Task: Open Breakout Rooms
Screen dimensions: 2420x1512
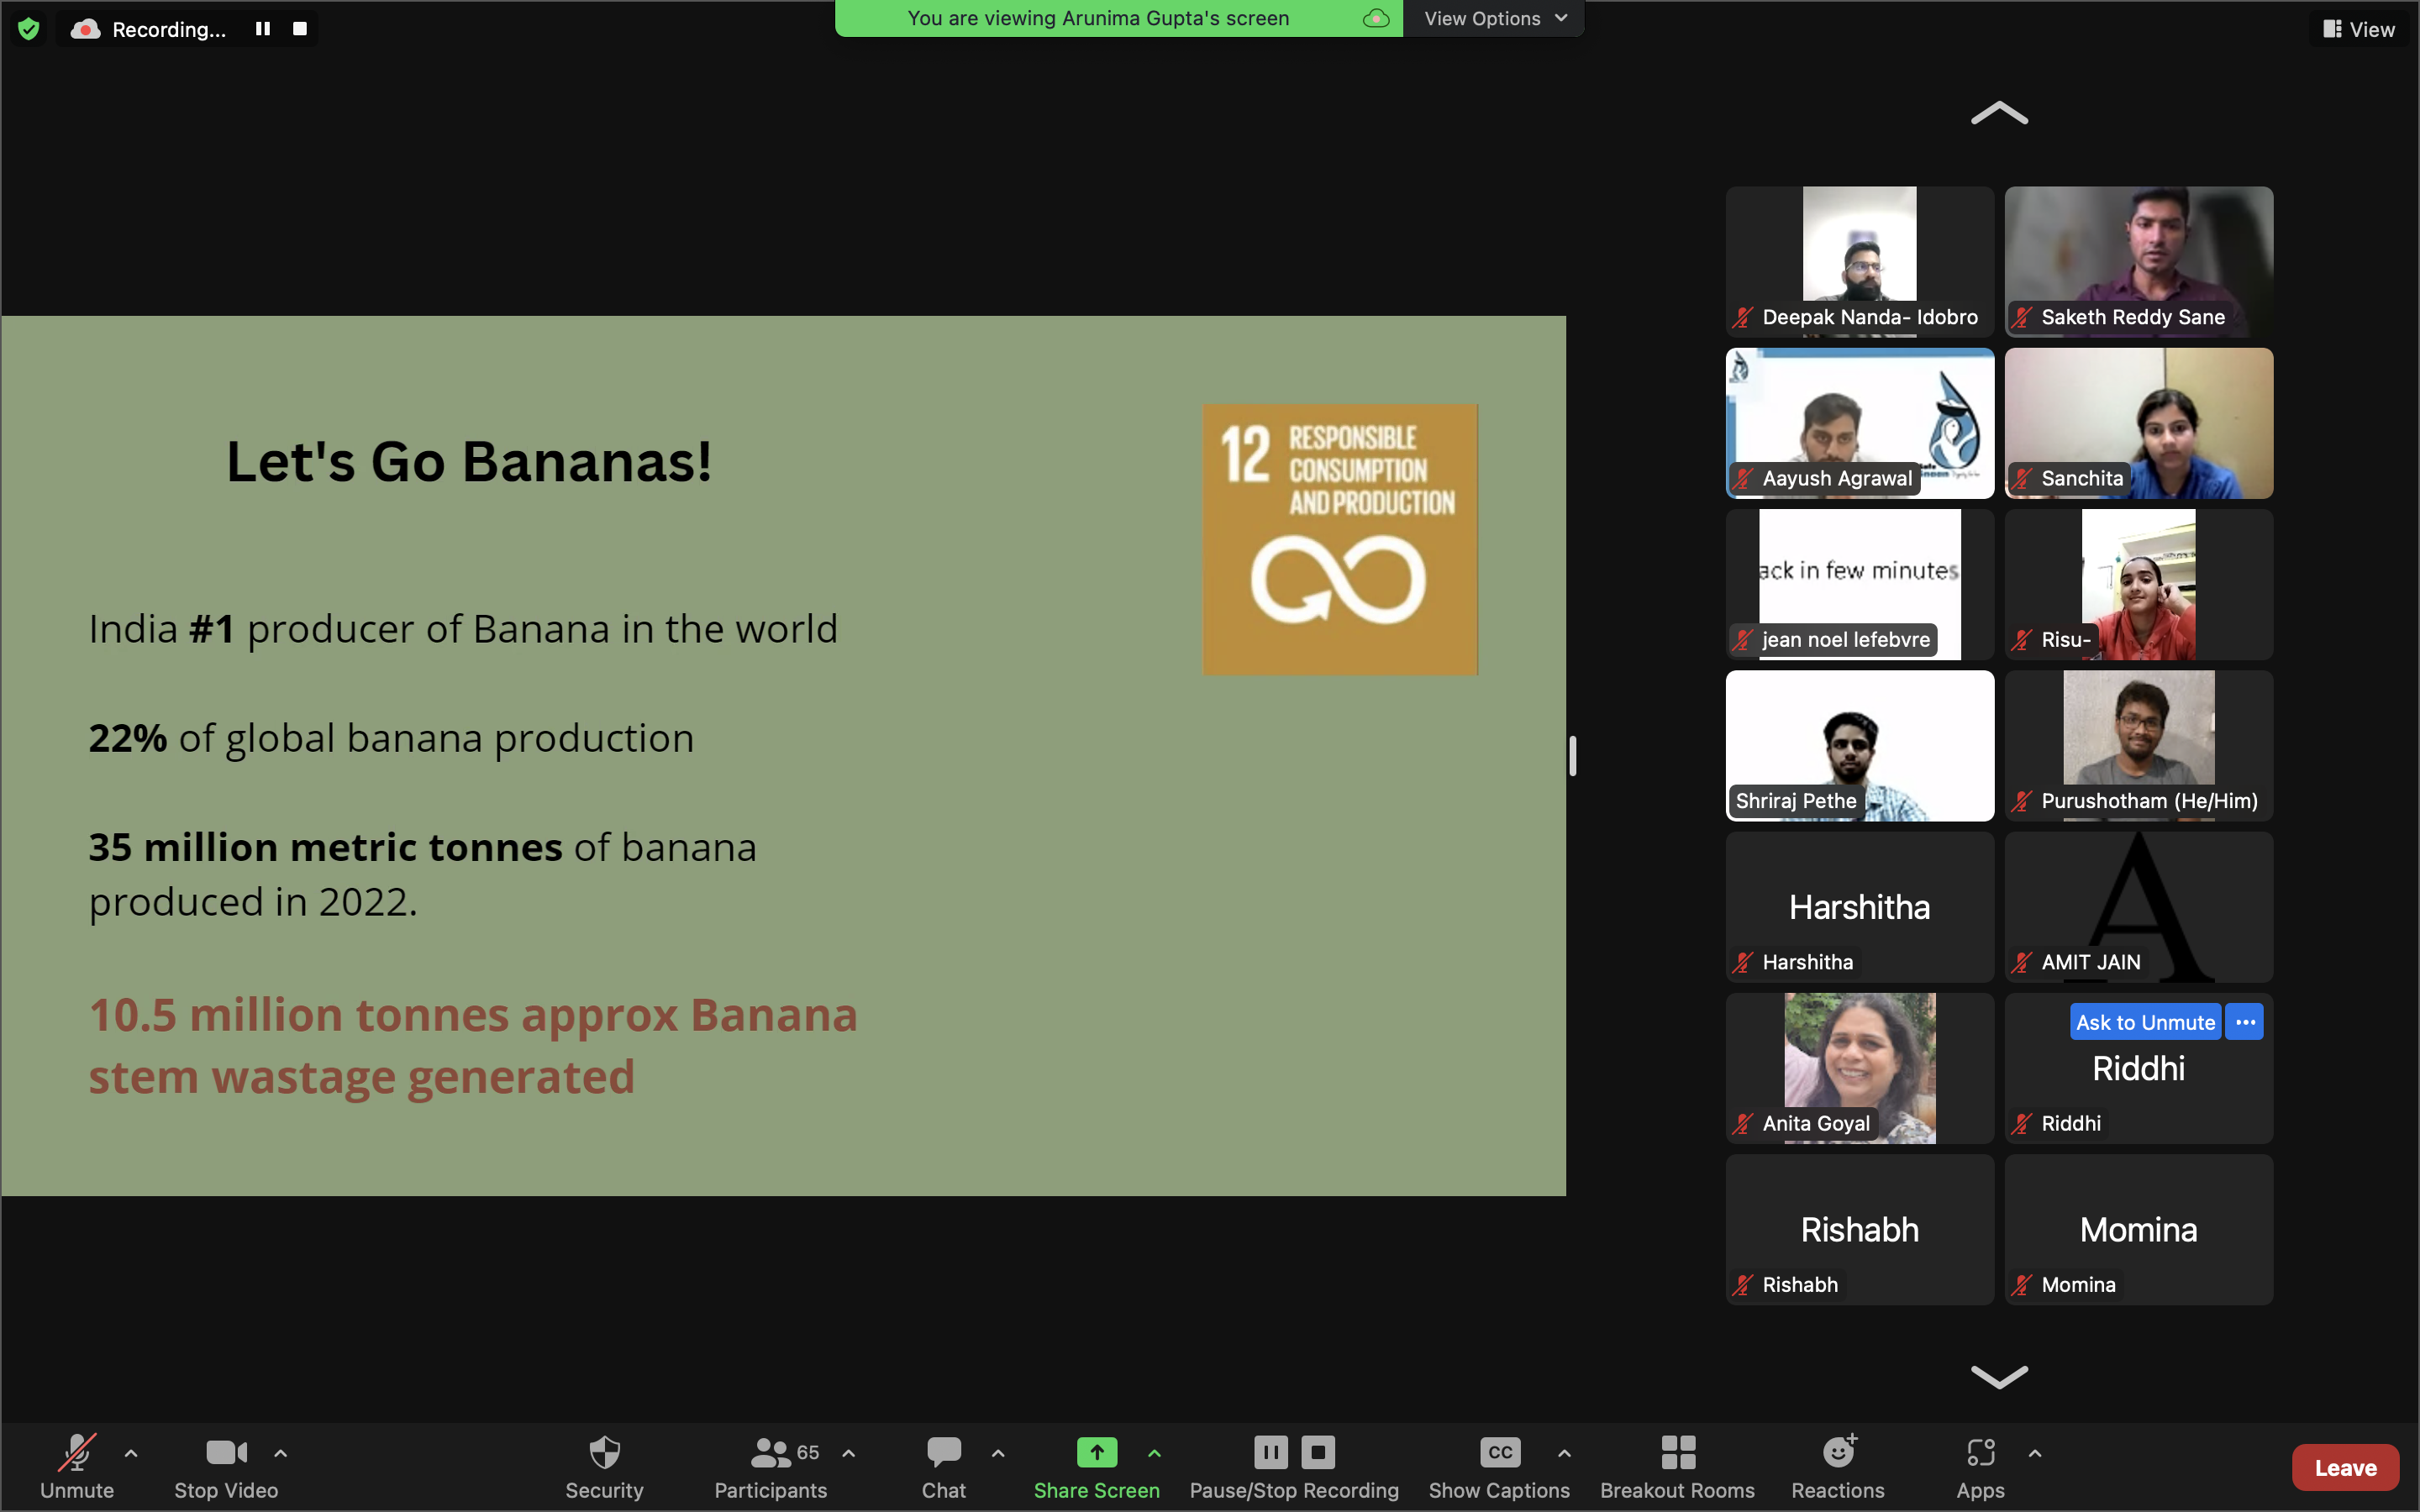Action: click(x=1677, y=1466)
